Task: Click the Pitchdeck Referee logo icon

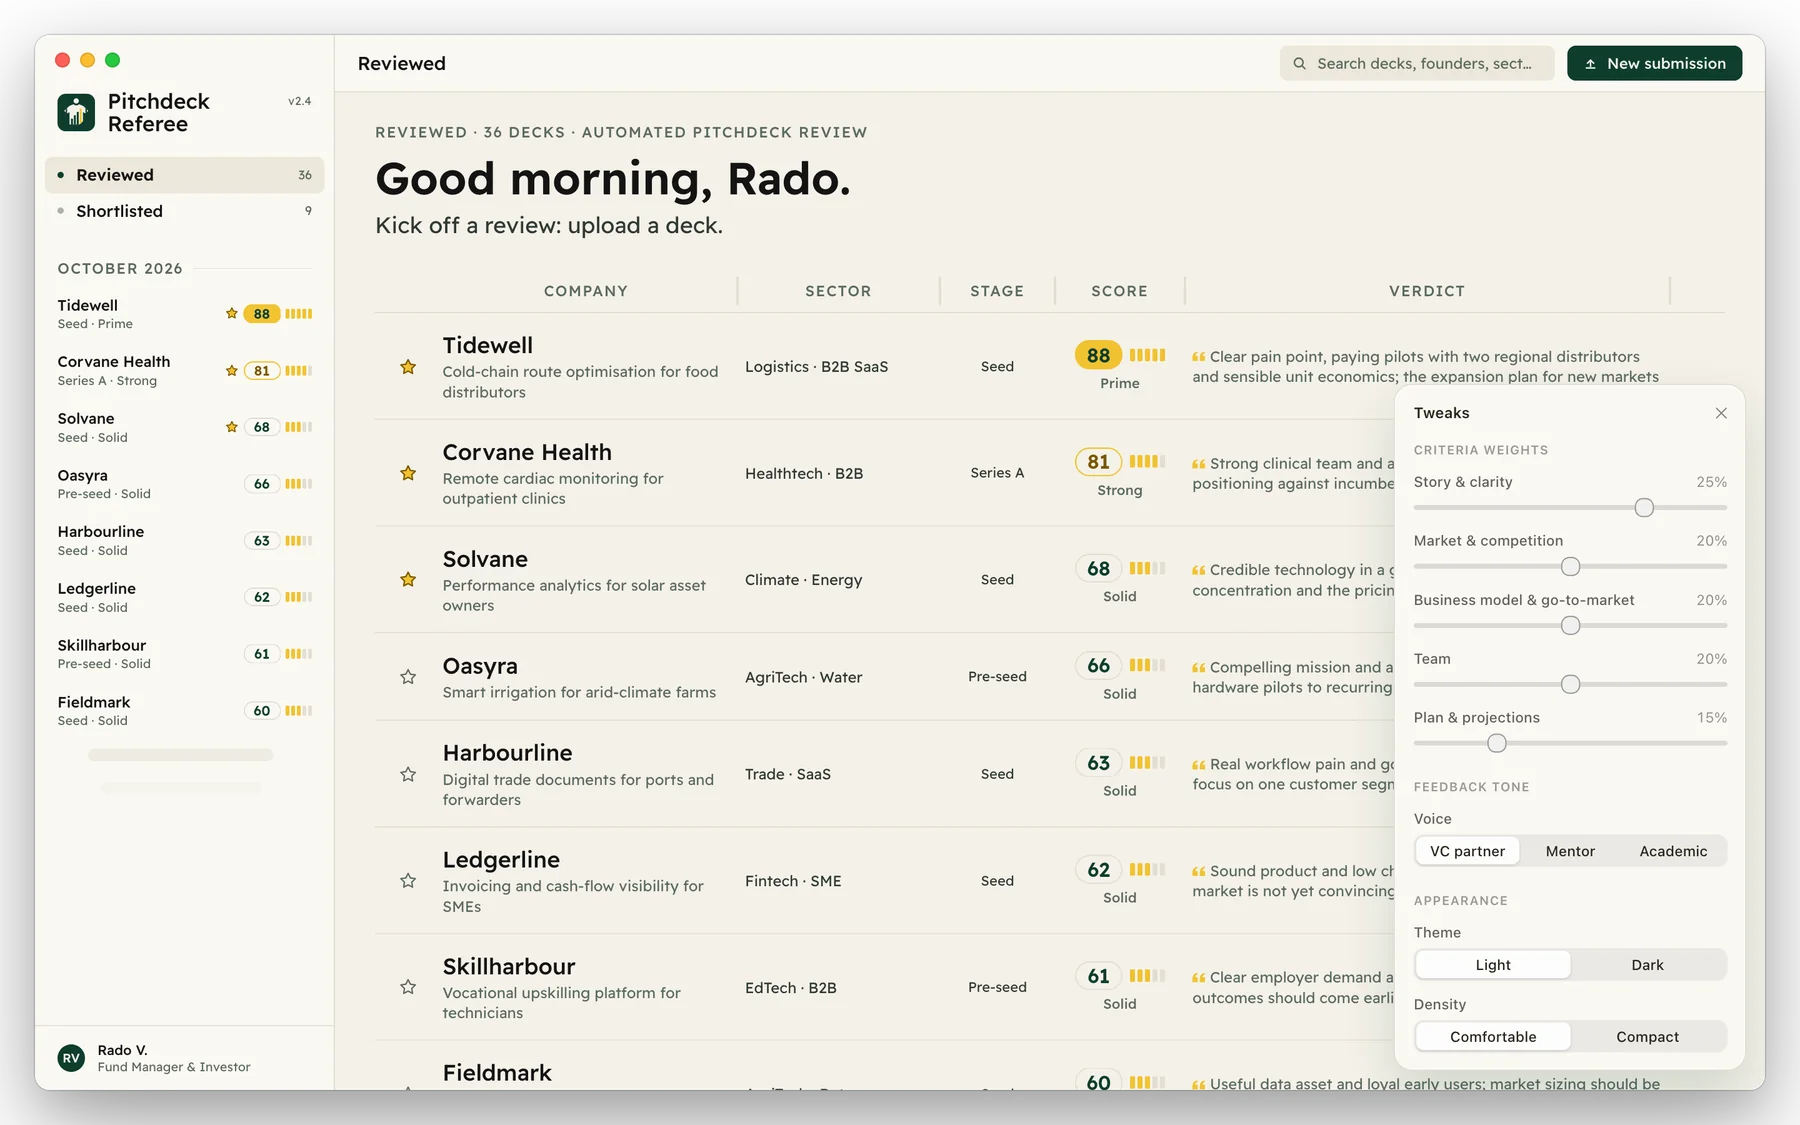Action: pos(76,112)
